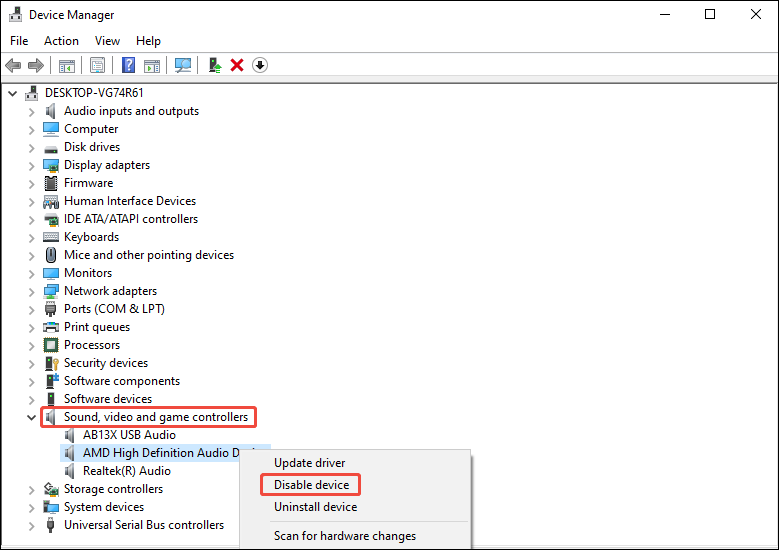Select the AB13X USB Audio device
Image resolution: width=779 pixels, height=550 pixels.
point(129,435)
